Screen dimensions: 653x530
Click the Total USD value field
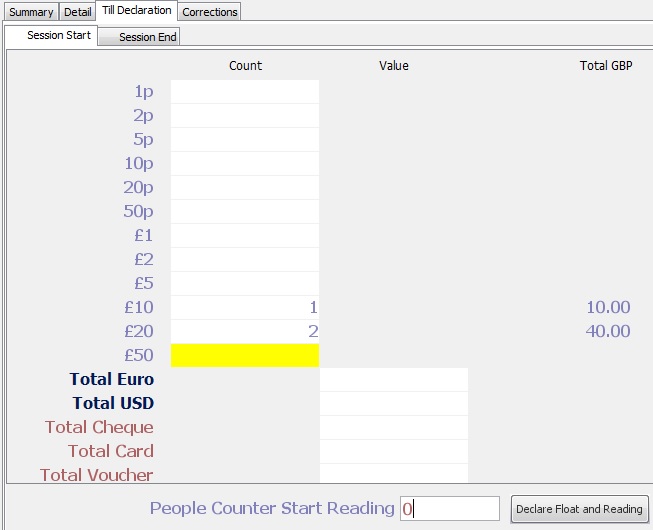pyautogui.click(x=394, y=403)
